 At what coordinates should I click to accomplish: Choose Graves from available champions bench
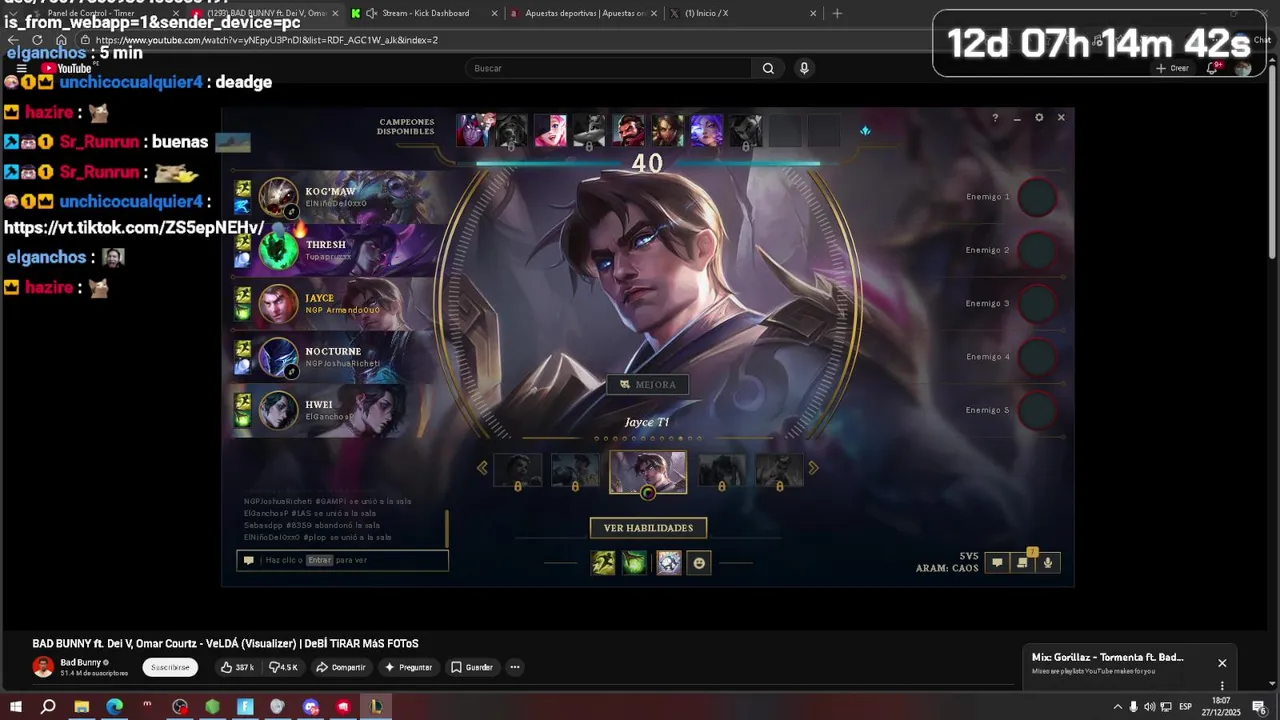[x=628, y=131]
